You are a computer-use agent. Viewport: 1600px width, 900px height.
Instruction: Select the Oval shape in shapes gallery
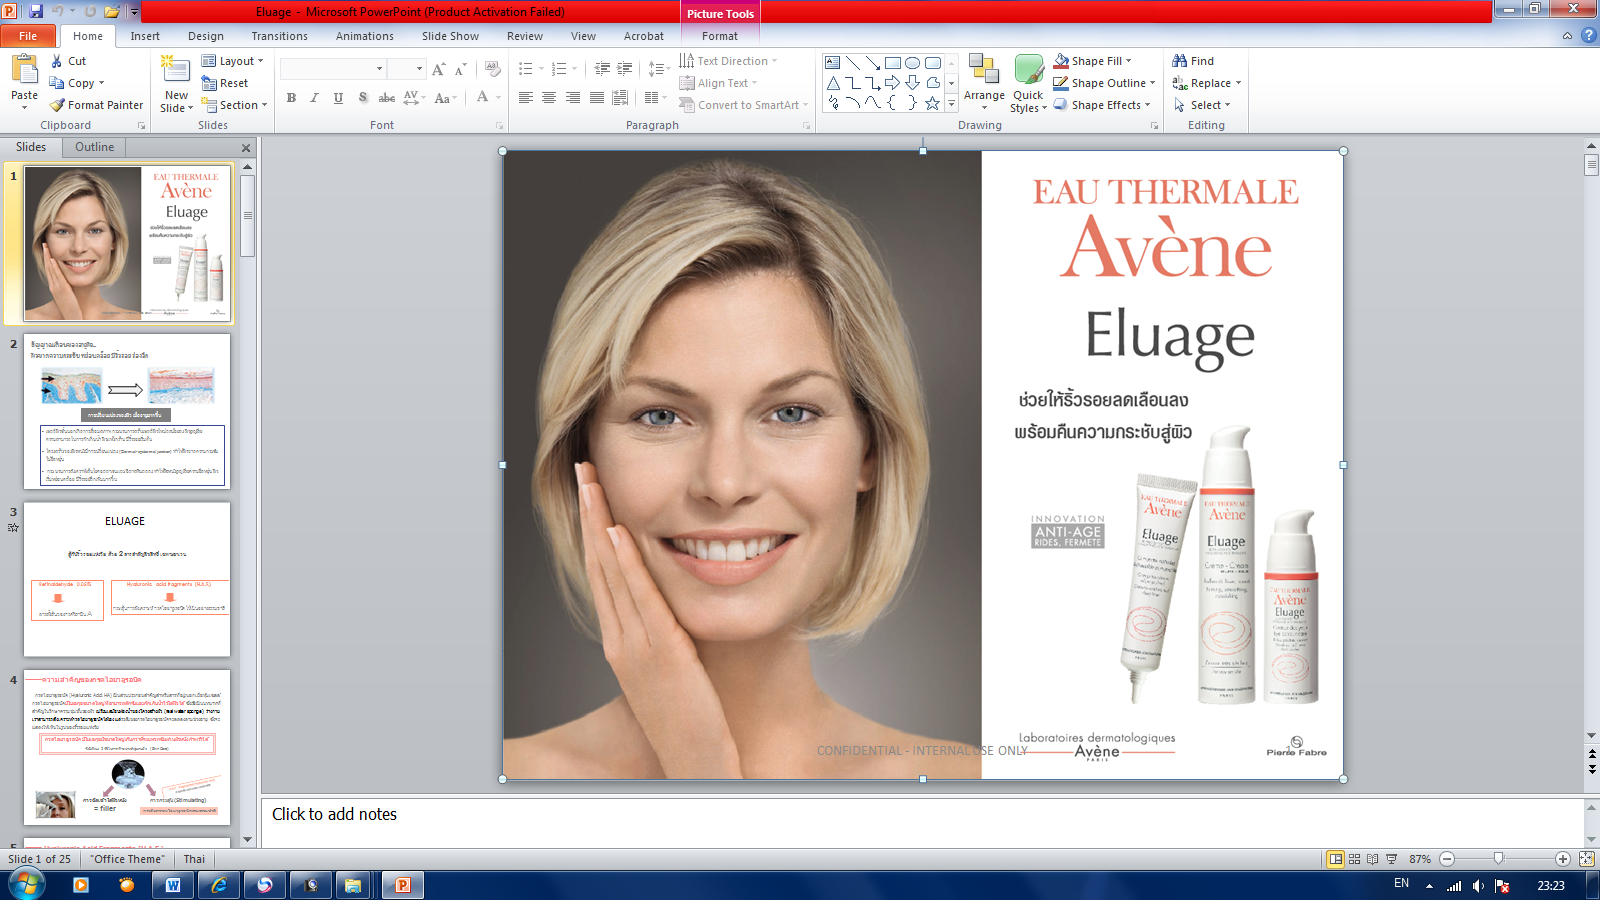tap(912, 62)
